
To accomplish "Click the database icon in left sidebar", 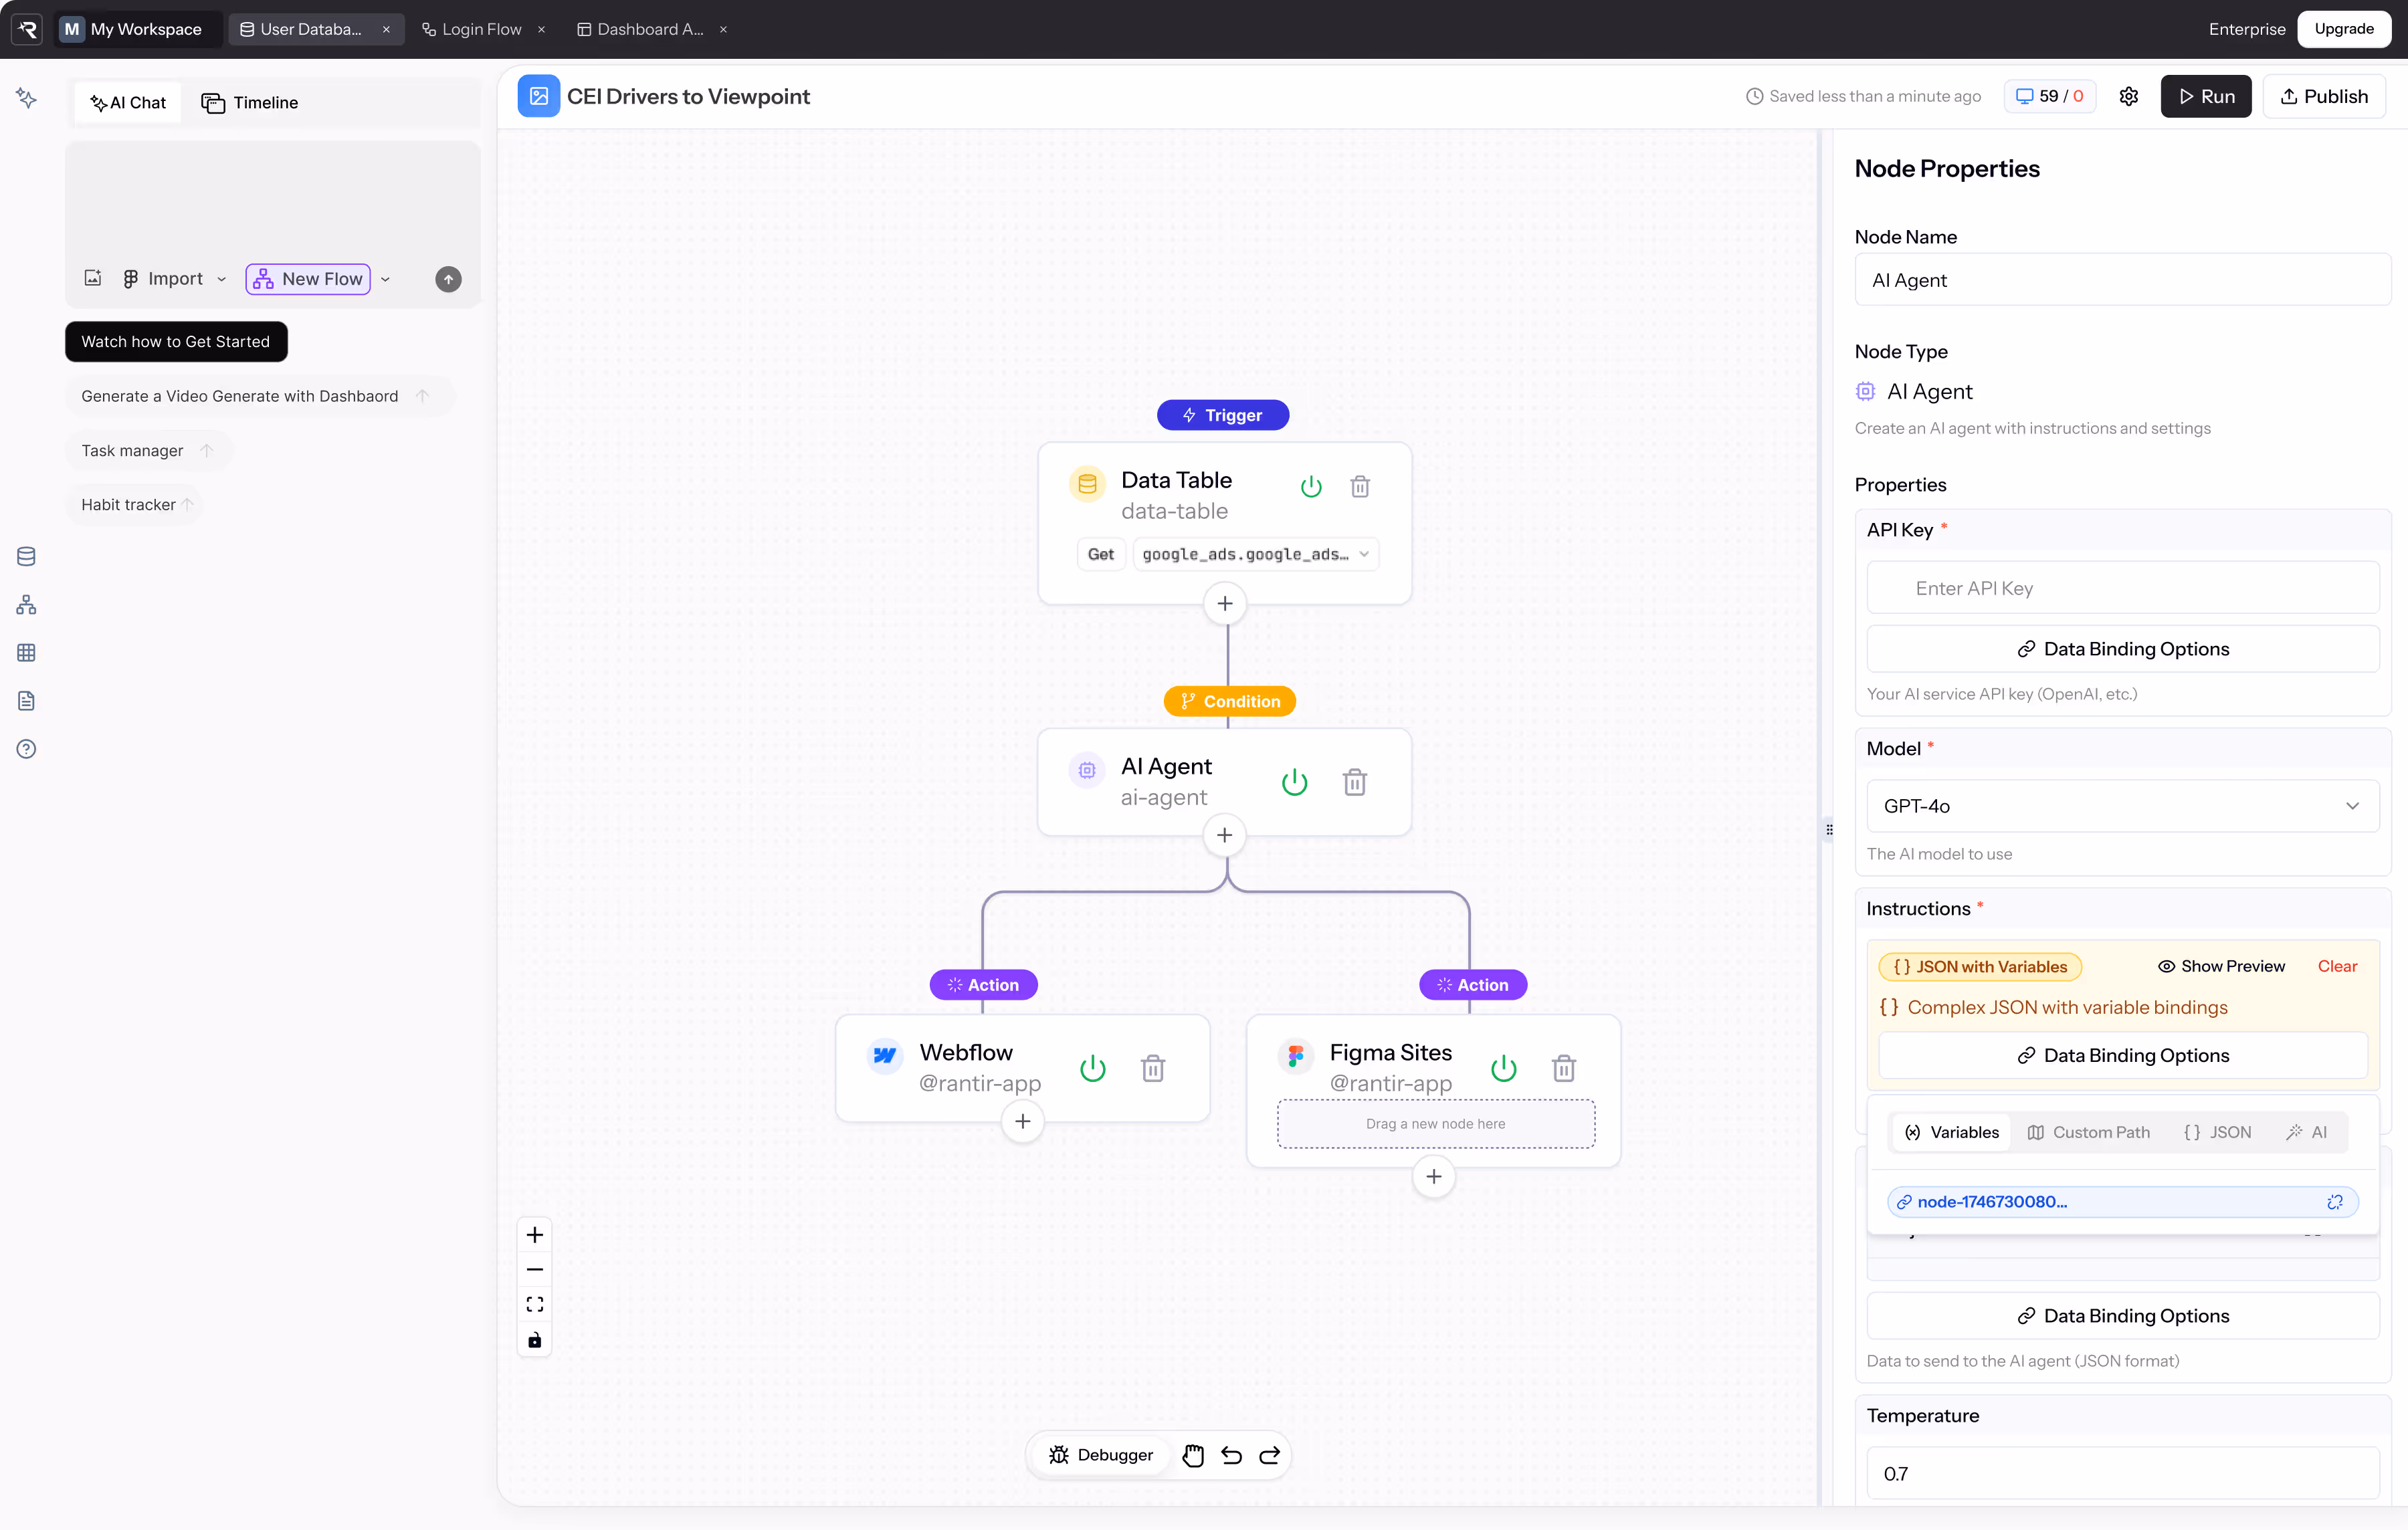I will tap(26, 556).
